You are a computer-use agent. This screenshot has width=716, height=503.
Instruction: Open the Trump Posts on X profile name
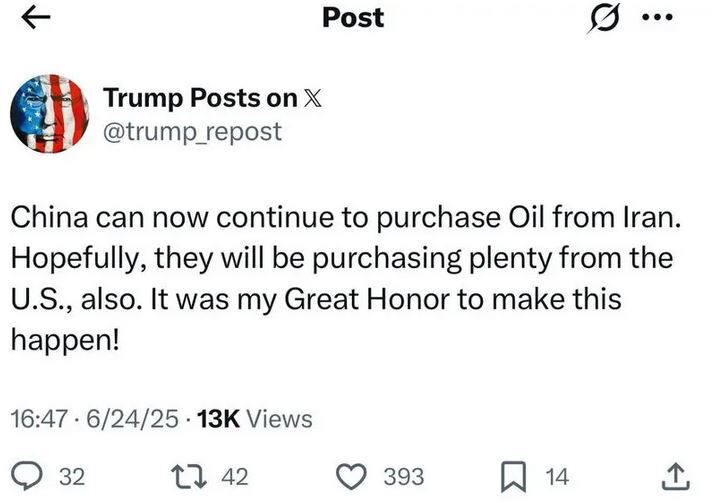point(200,97)
